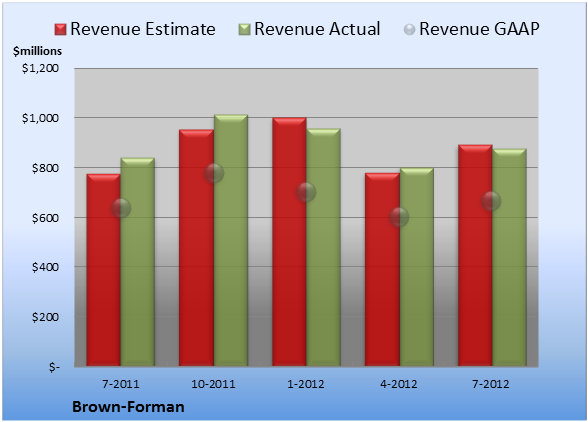Click the GAAP sphere marker for 7-2012
Image resolution: width=588 pixels, height=422 pixels.
(491, 201)
